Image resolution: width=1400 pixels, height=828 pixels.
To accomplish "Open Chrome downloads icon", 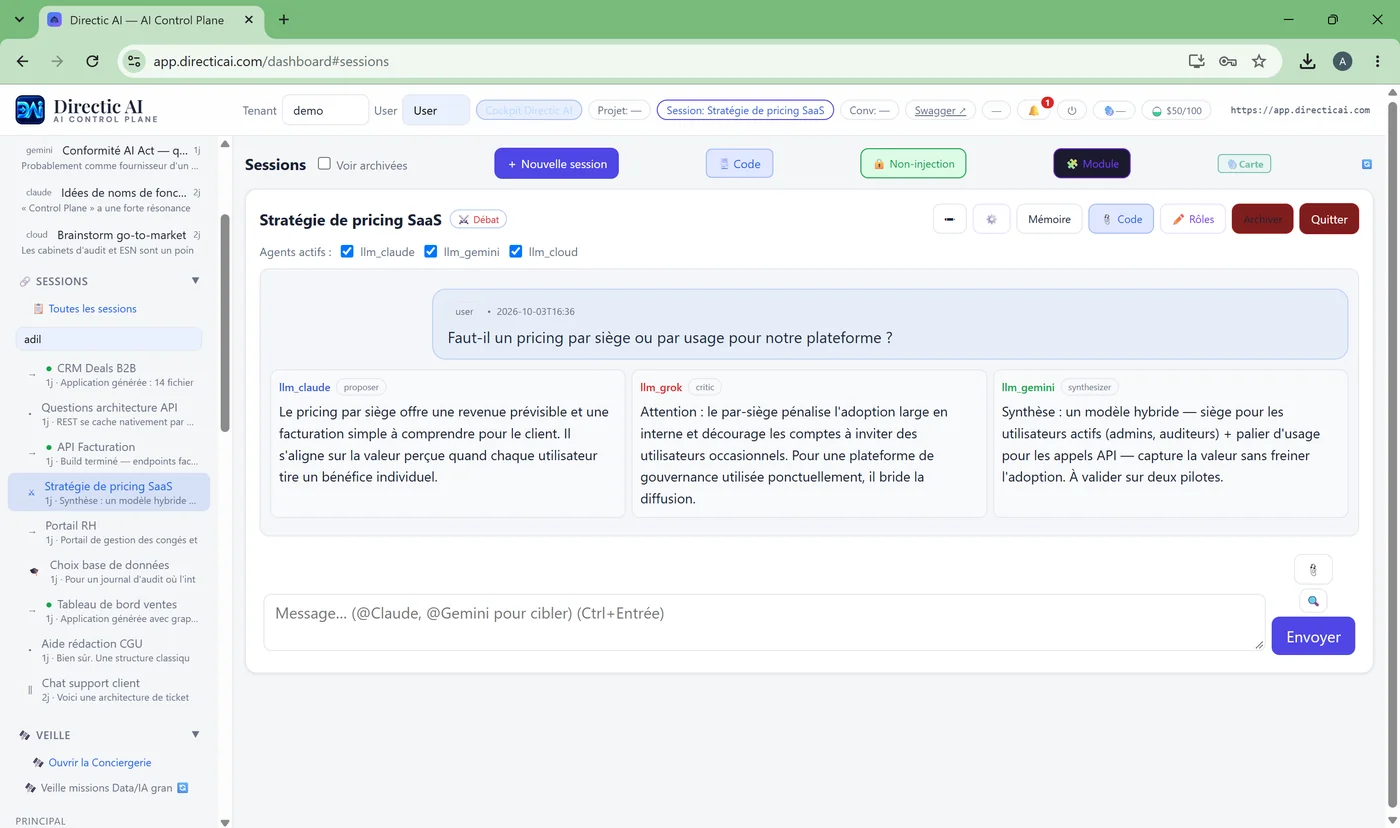I will pos(1307,61).
